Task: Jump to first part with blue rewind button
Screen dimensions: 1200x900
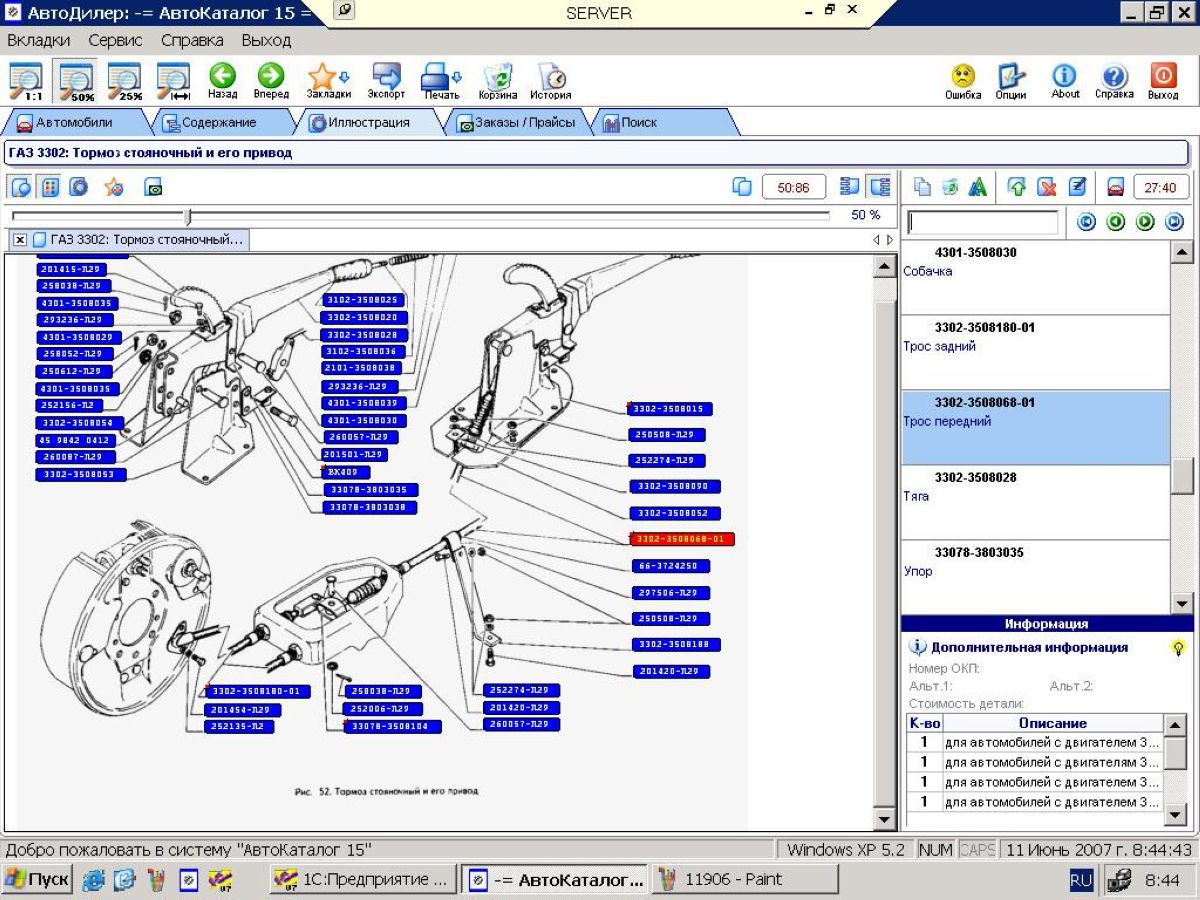Action: 1087,223
